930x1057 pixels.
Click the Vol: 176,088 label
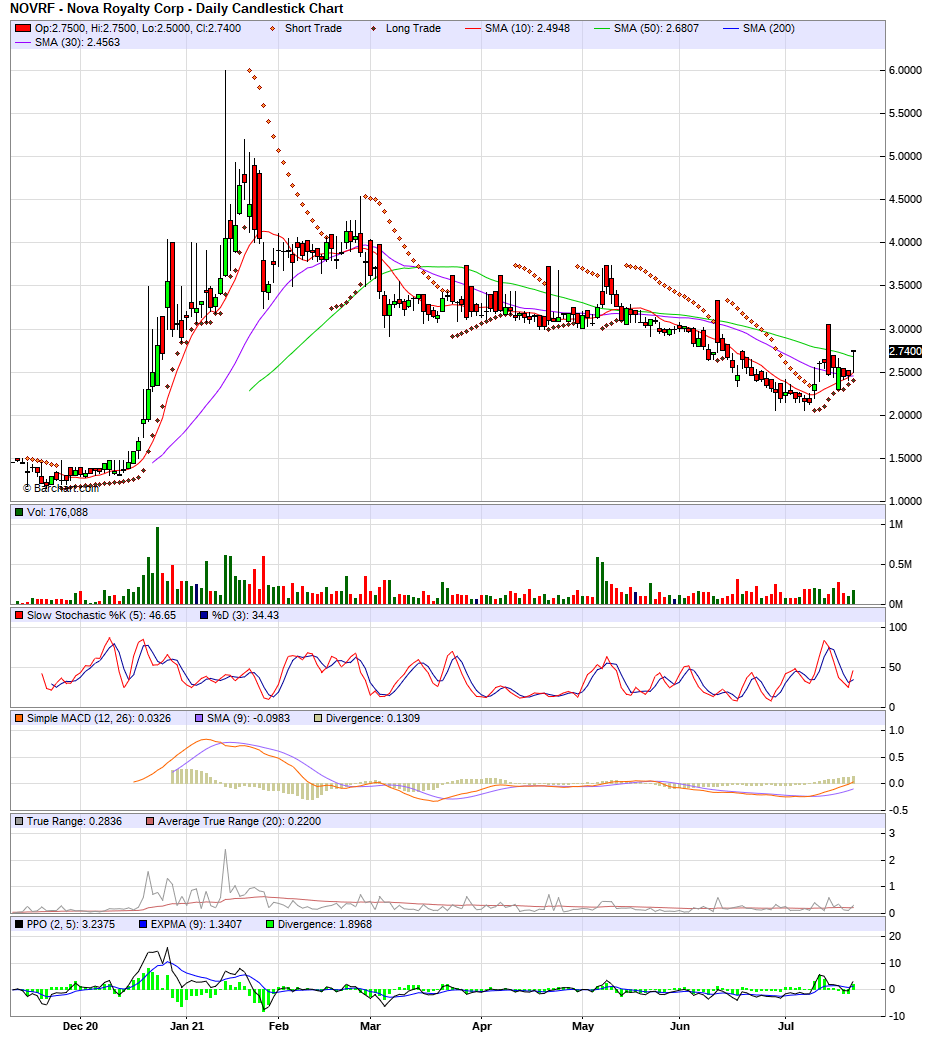pos(57,512)
